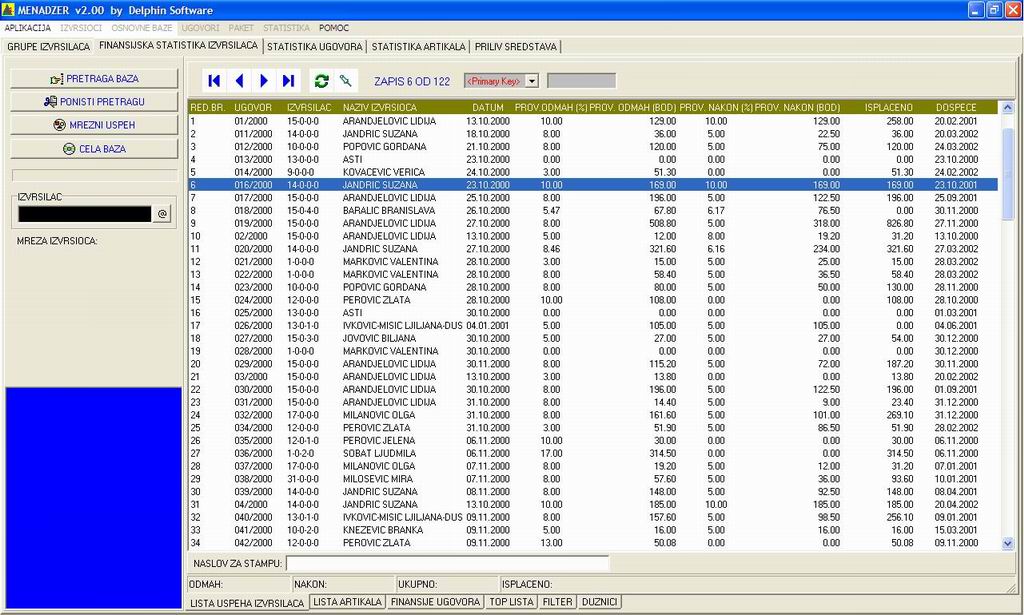The width and height of the screenshot is (1024, 615).
Task: Click the PRETRAGA BAZA button
Action: [x=94, y=78]
